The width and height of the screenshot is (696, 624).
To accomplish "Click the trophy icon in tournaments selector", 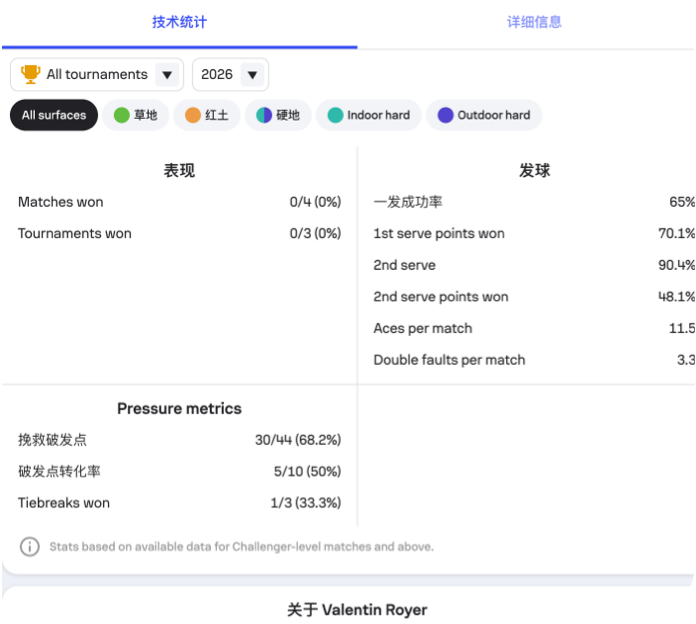I will (31, 74).
